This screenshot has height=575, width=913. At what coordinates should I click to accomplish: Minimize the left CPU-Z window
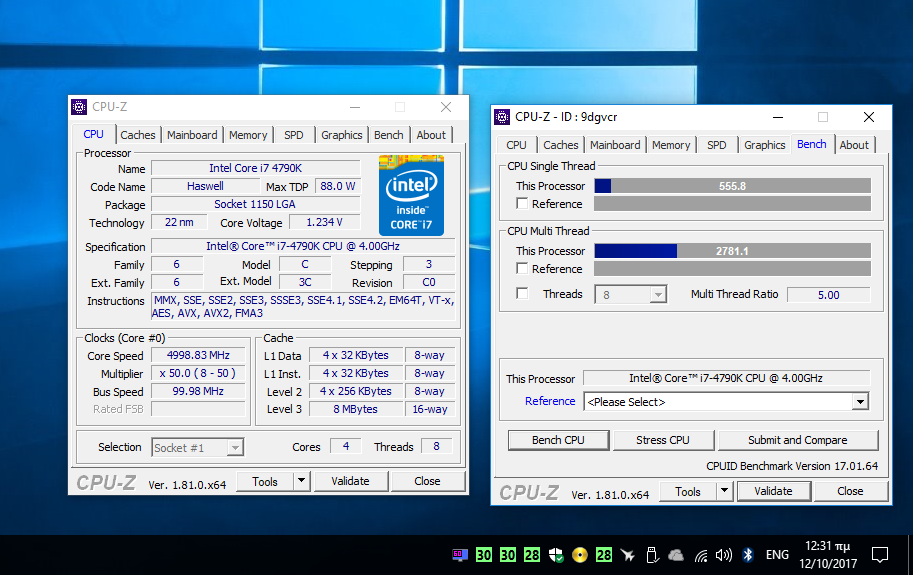tap(355, 107)
